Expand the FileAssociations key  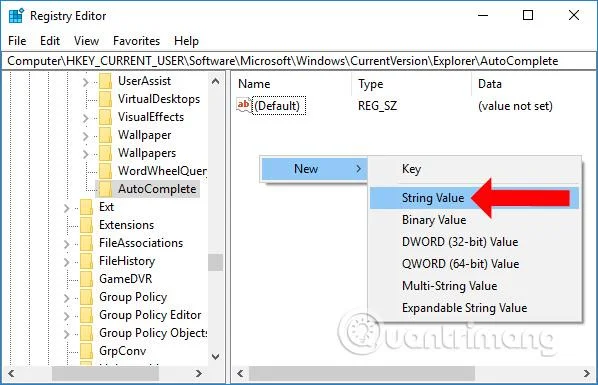[67, 244]
